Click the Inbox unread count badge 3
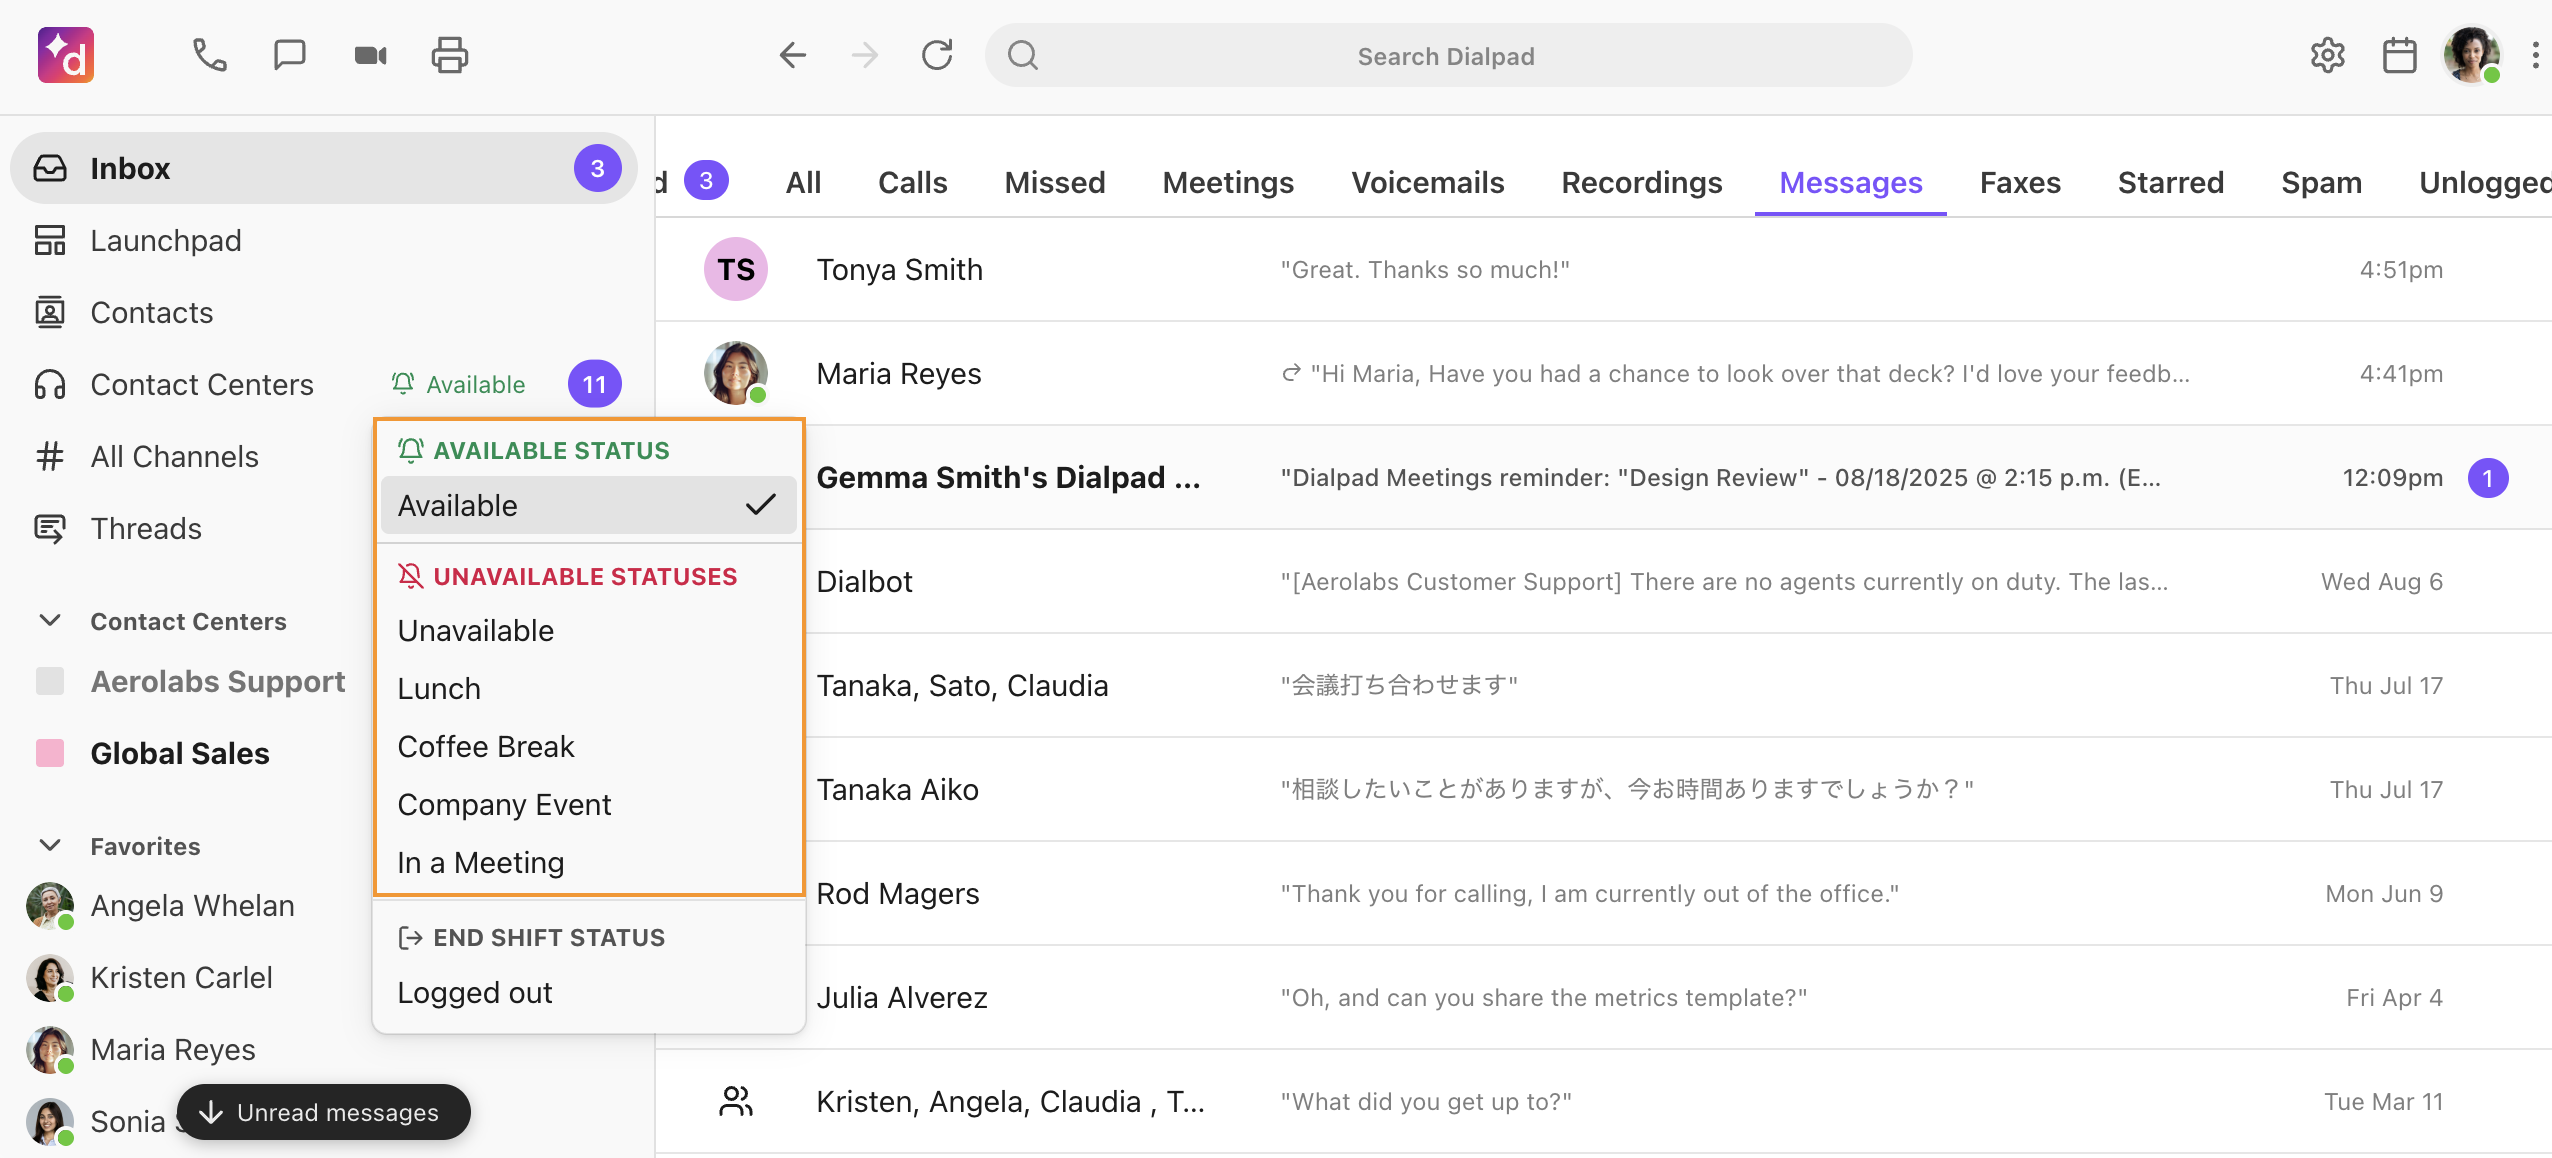 pos(597,168)
